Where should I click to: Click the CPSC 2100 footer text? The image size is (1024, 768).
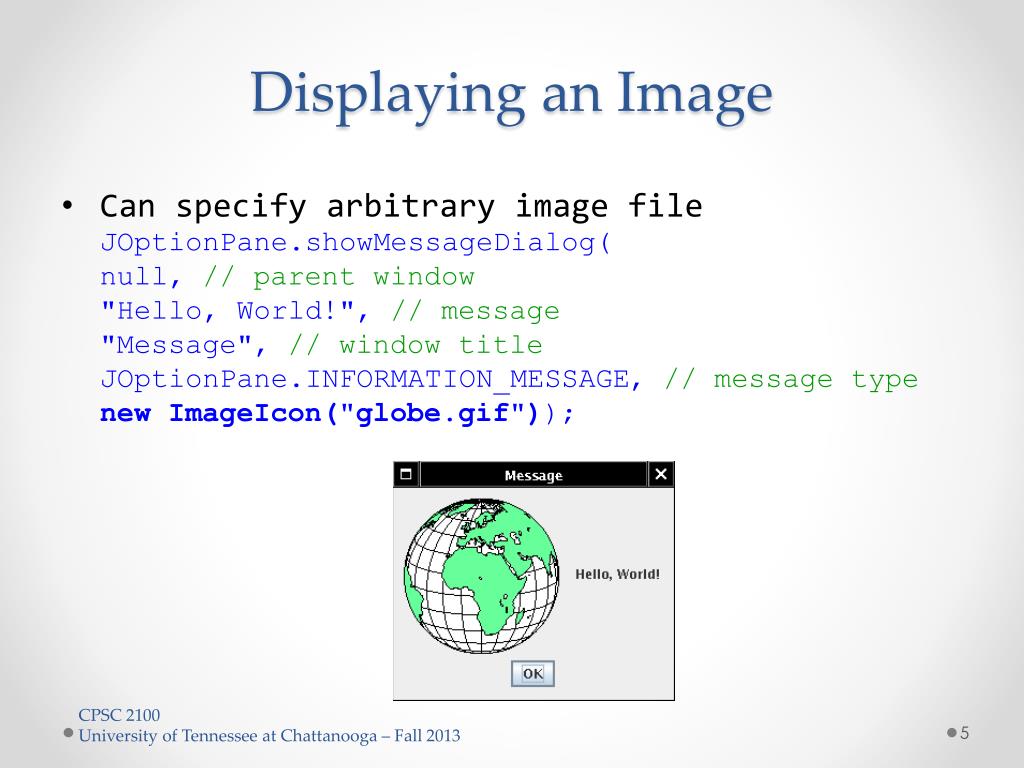[x=119, y=715]
